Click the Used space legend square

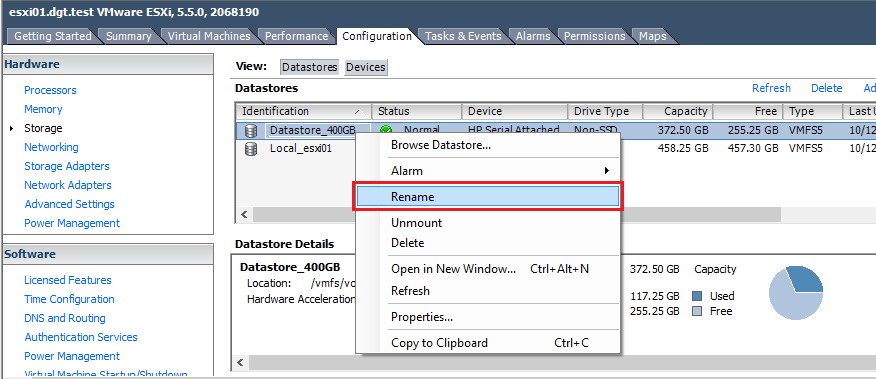pyautogui.click(x=697, y=296)
